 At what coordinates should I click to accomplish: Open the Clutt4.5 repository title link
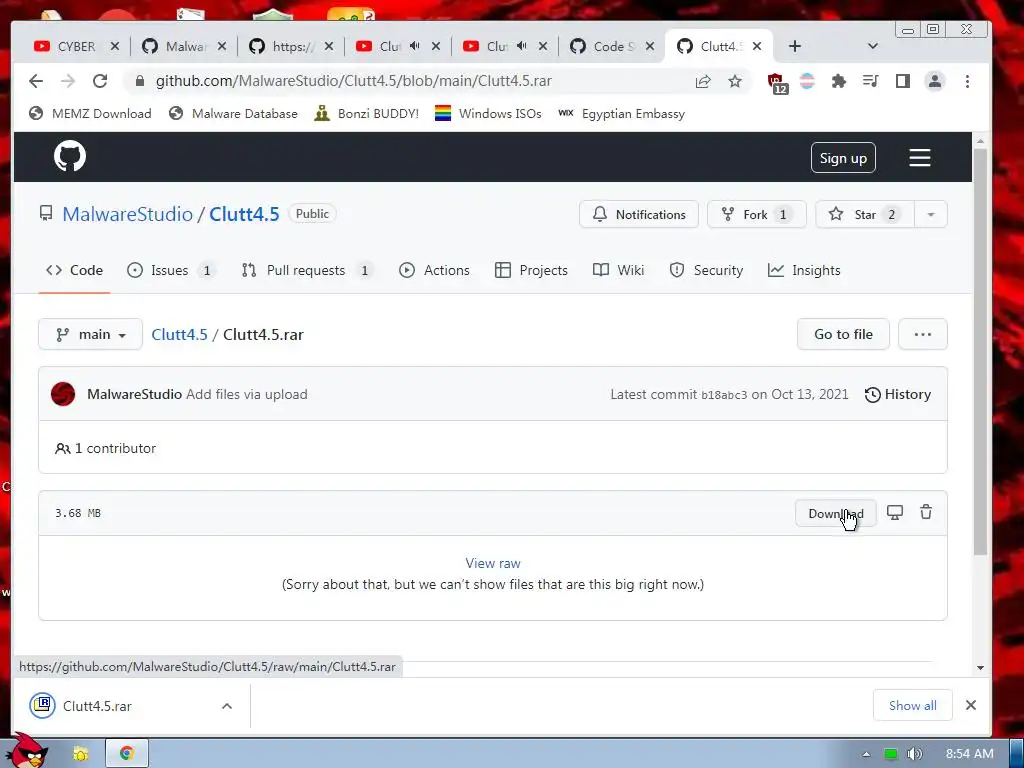click(x=244, y=214)
